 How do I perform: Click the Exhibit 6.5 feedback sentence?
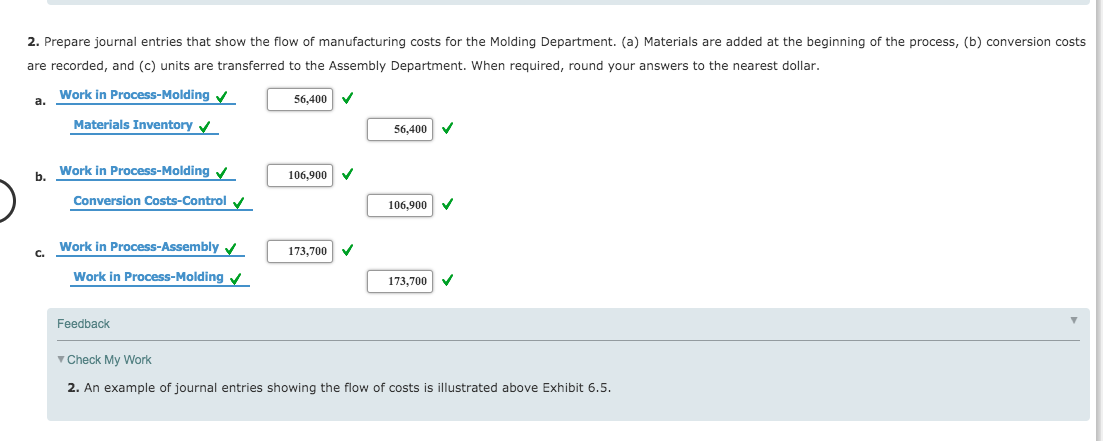point(339,388)
